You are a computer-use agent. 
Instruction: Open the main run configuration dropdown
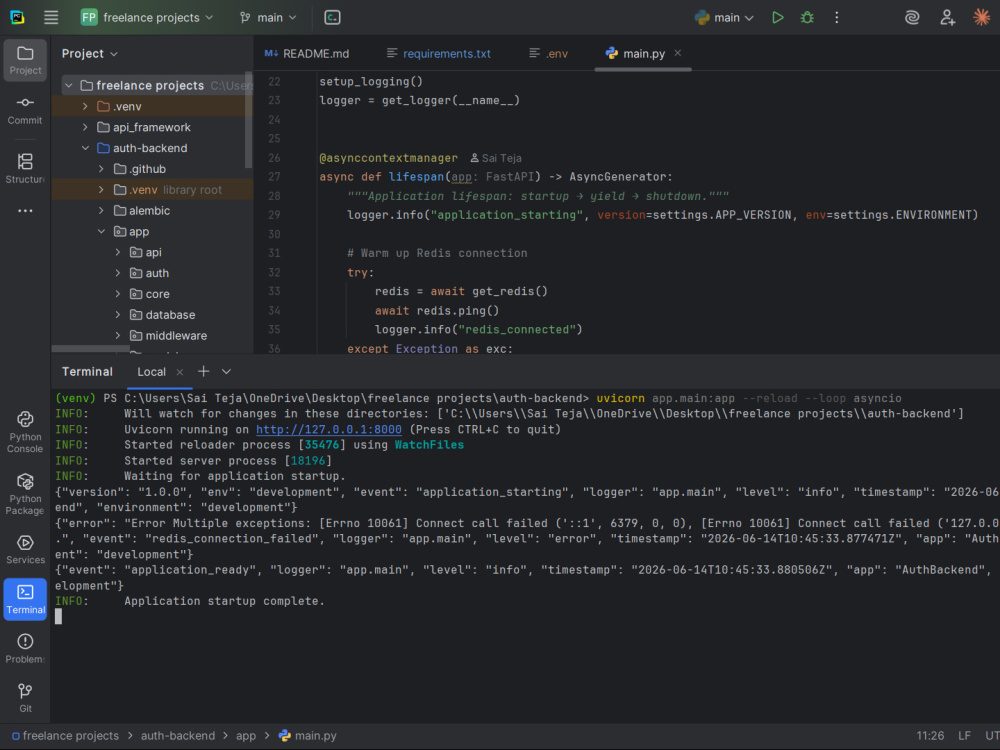click(x=724, y=17)
